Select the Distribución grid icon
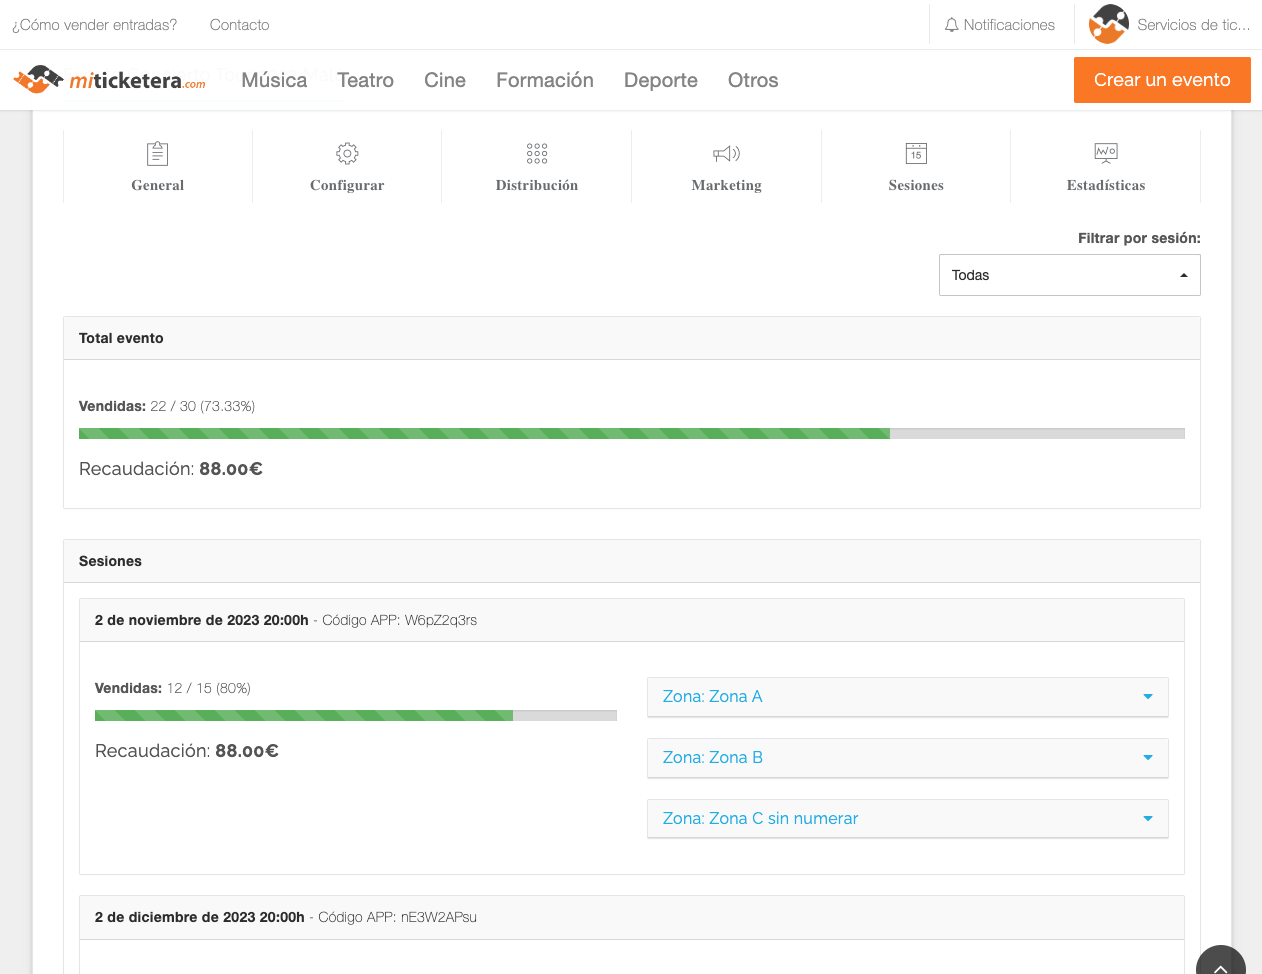Viewport: 1262px width, 974px height. pyautogui.click(x=537, y=154)
